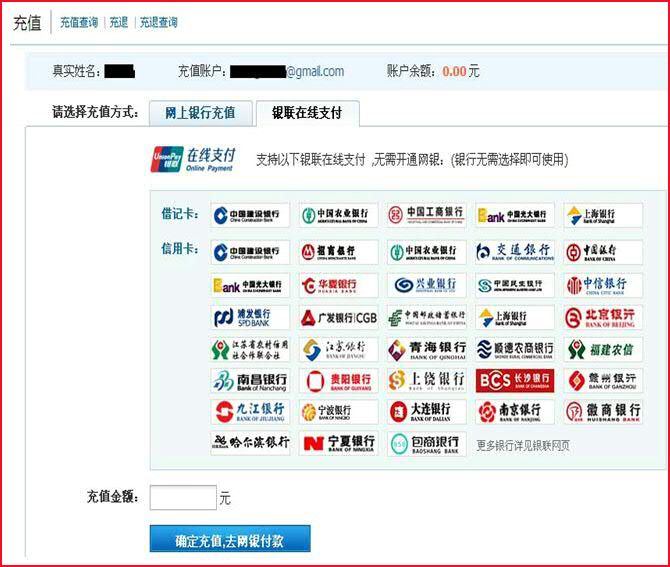Focus the 充值金额 amount field
The width and height of the screenshot is (670, 567).
[x=183, y=497]
